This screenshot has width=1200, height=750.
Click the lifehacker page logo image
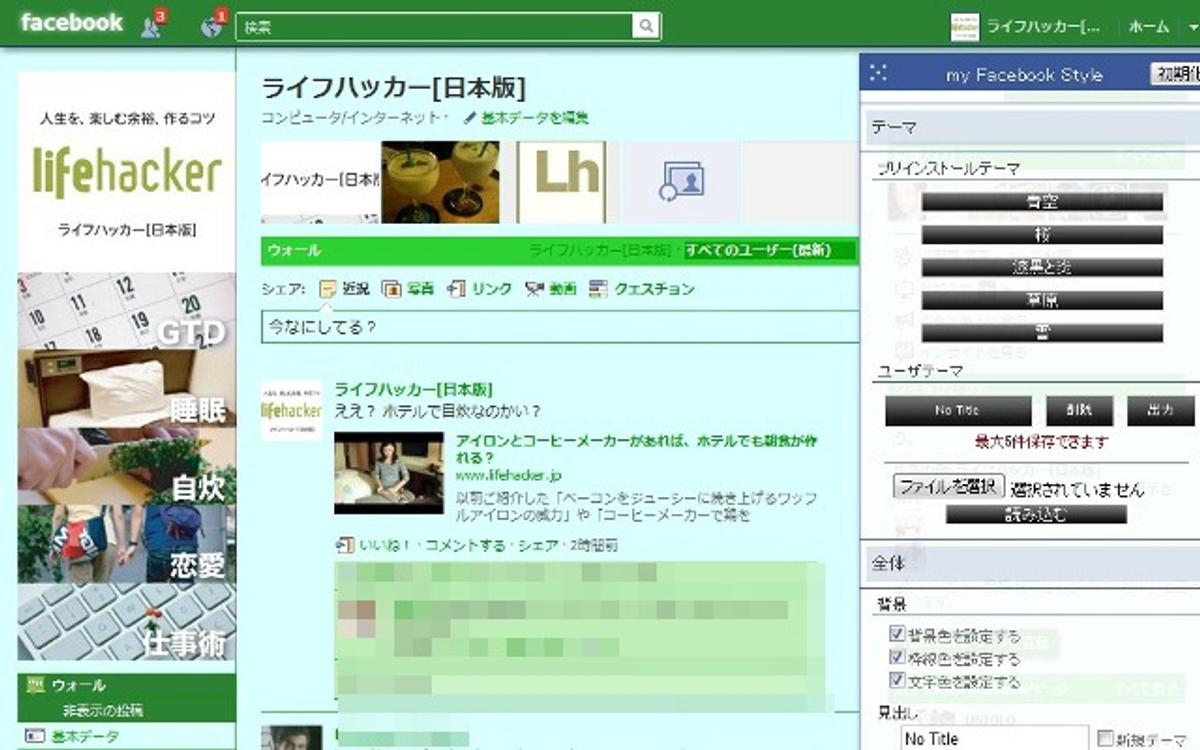[x=127, y=172]
